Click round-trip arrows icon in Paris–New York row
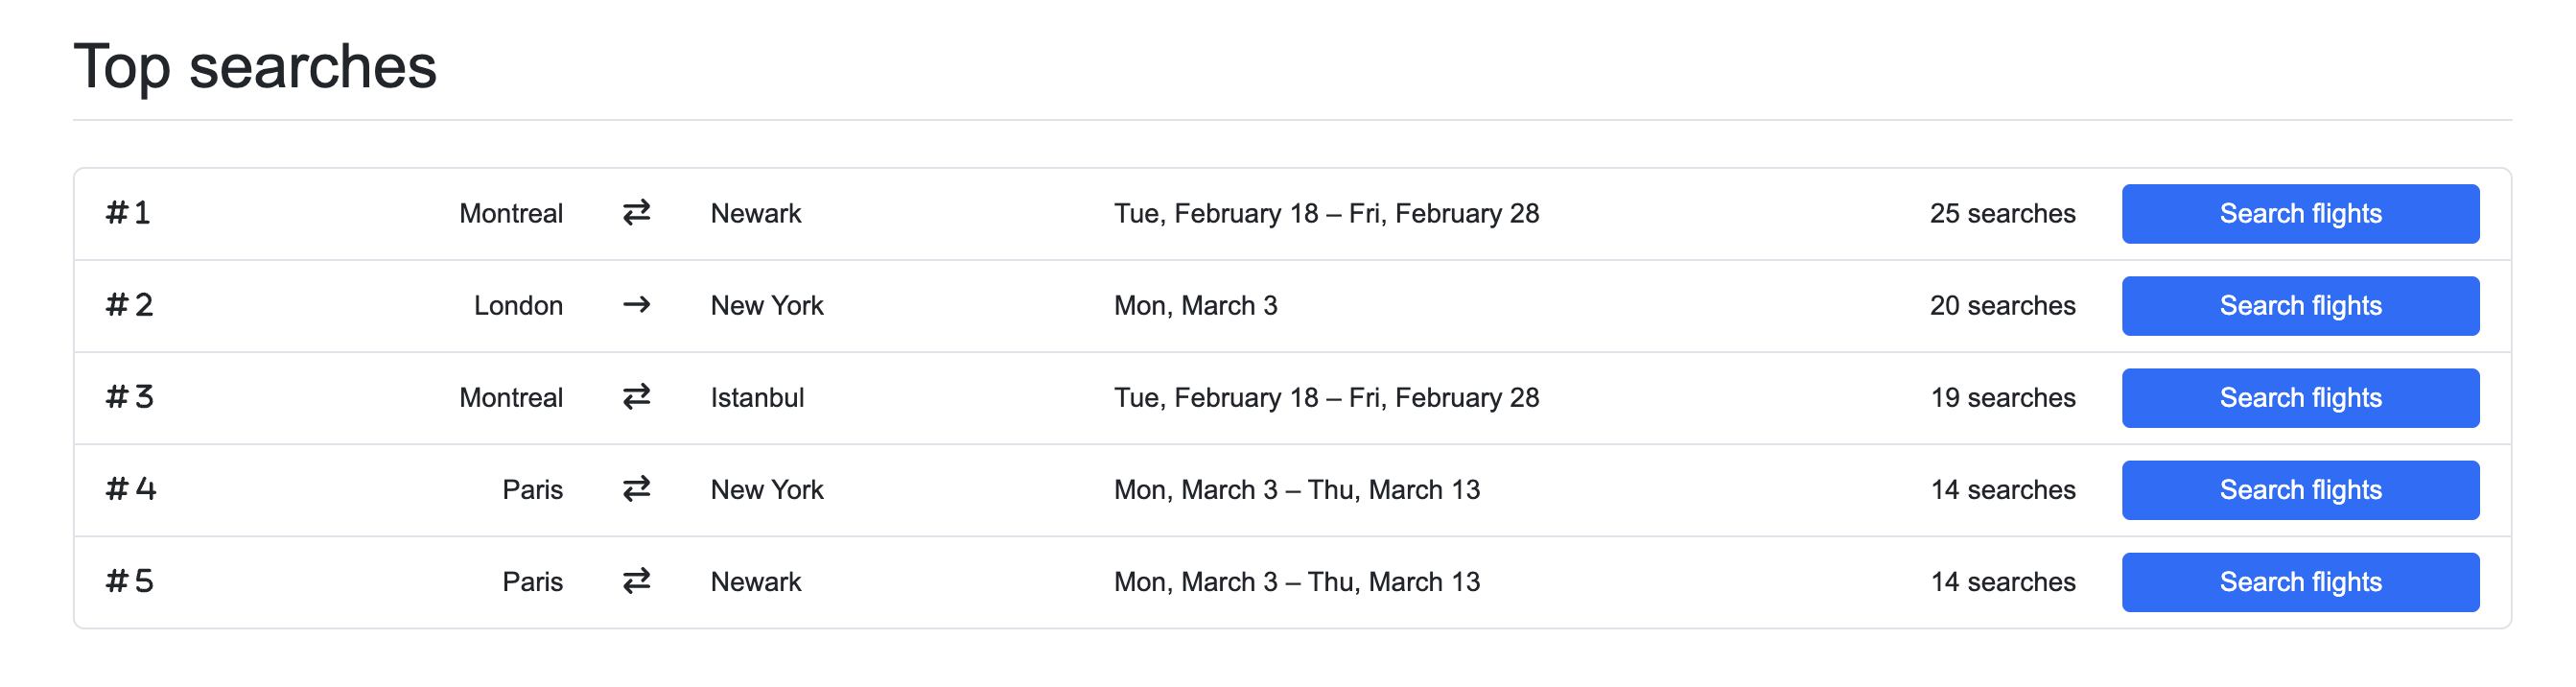 pos(636,489)
